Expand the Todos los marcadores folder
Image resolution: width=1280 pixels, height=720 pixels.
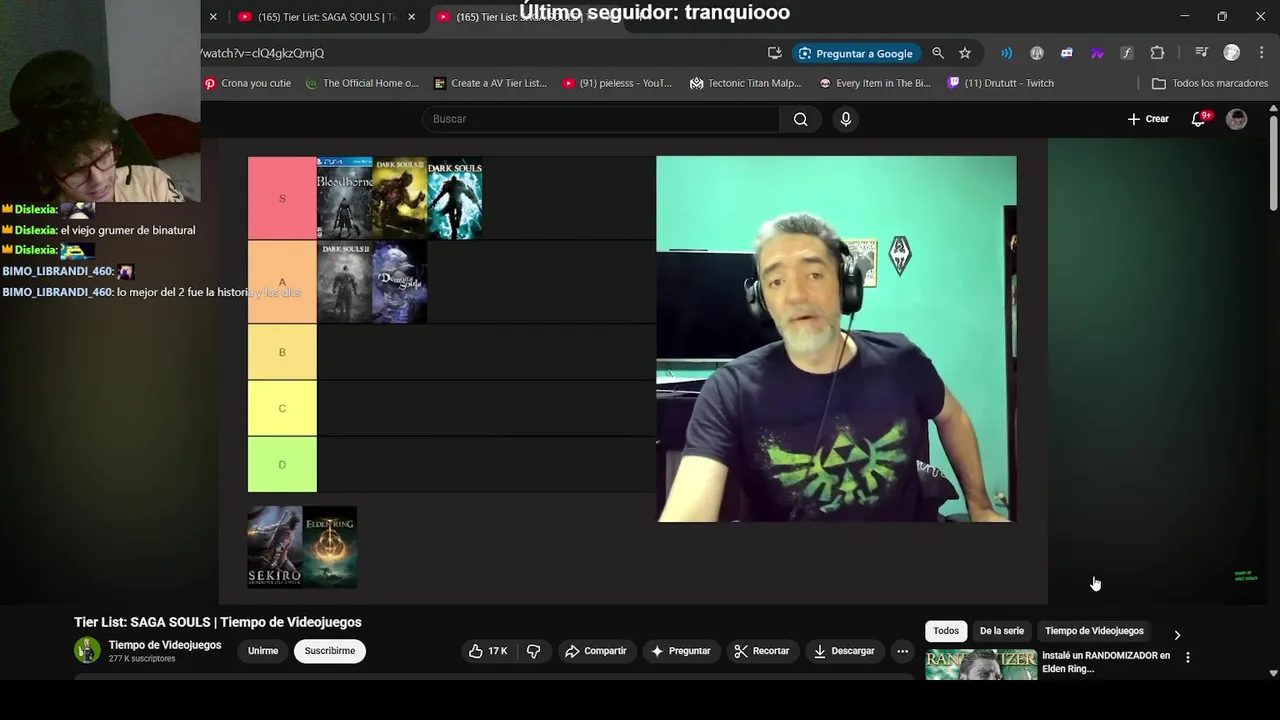[1210, 83]
